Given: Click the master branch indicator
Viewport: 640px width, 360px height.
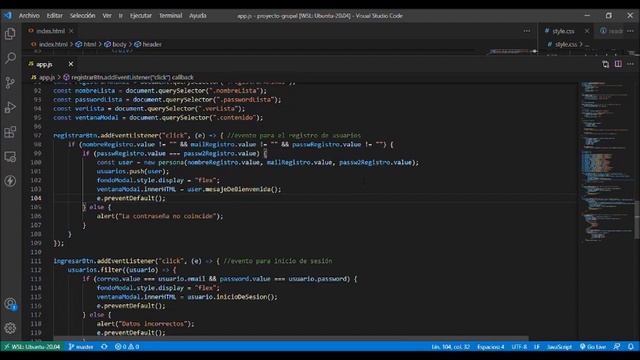Looking at the screenshot, I should point(81,347).
